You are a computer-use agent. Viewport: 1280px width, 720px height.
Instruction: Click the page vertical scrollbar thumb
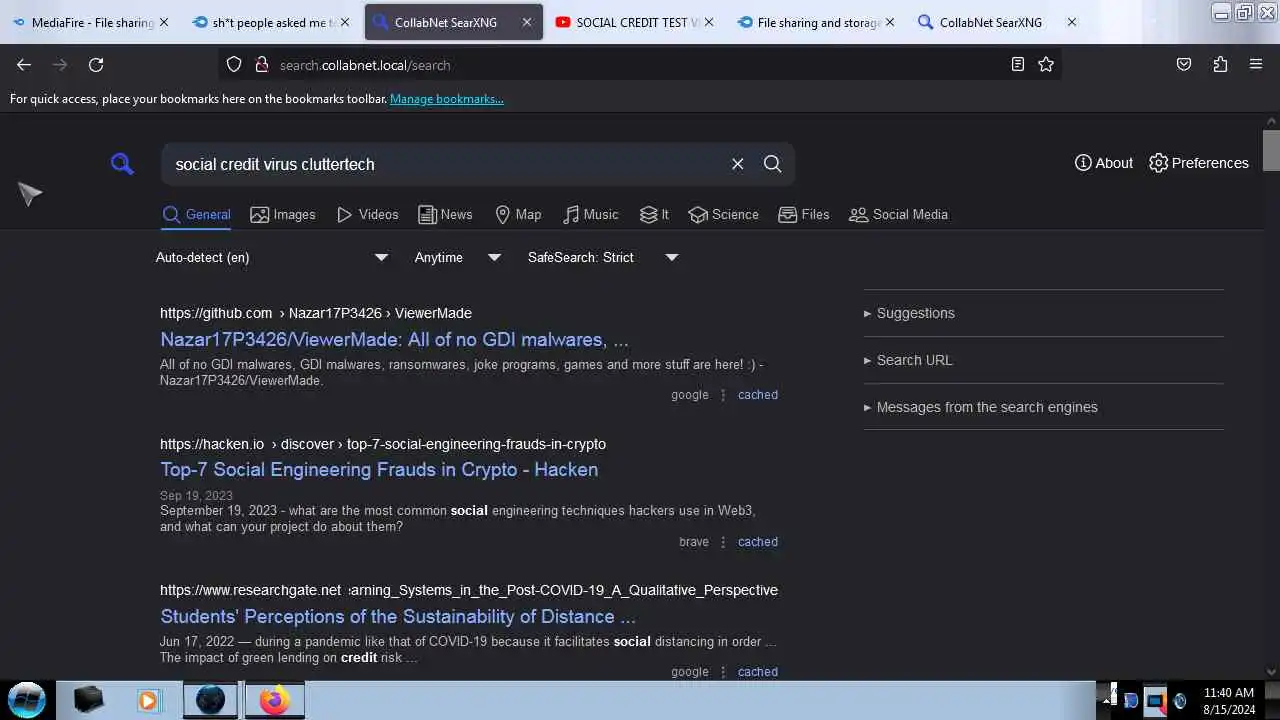(1271, 150)
